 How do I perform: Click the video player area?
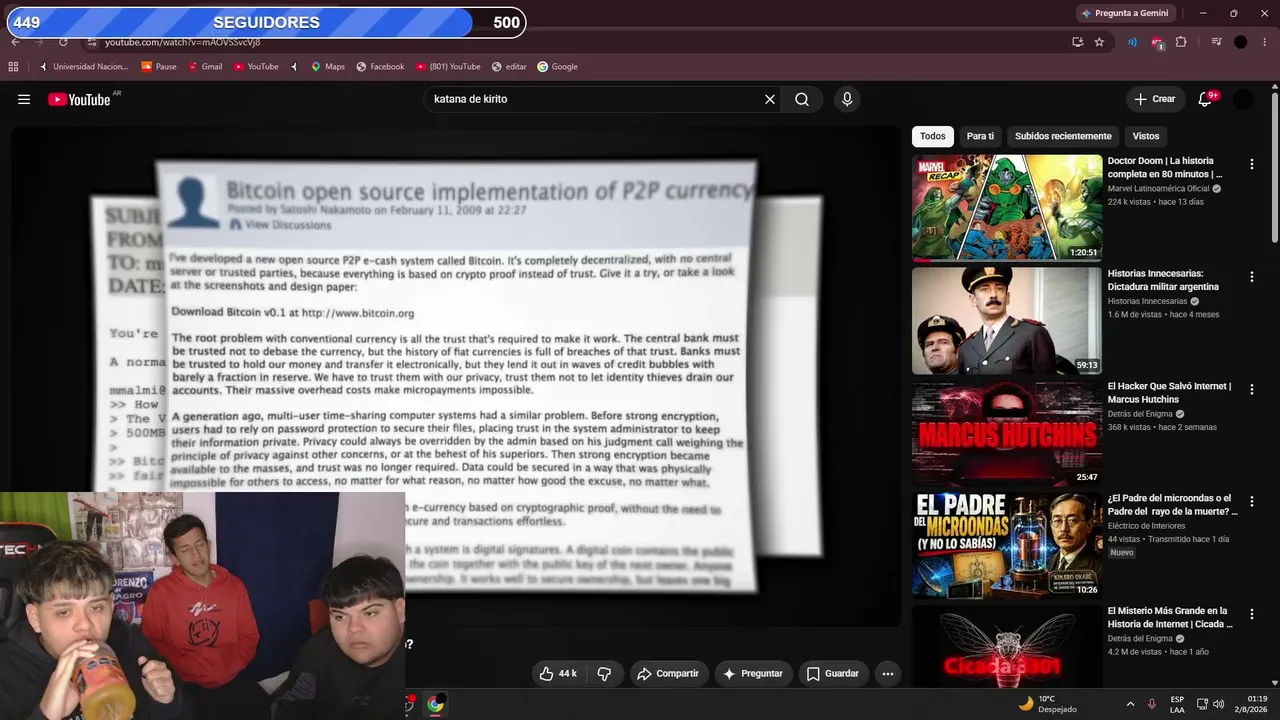456,376
